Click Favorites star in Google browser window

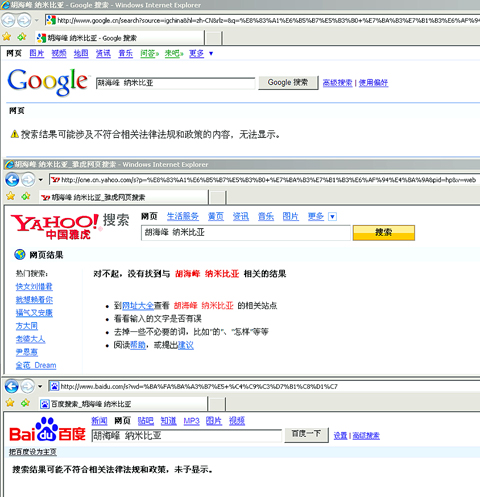point(7,37)
